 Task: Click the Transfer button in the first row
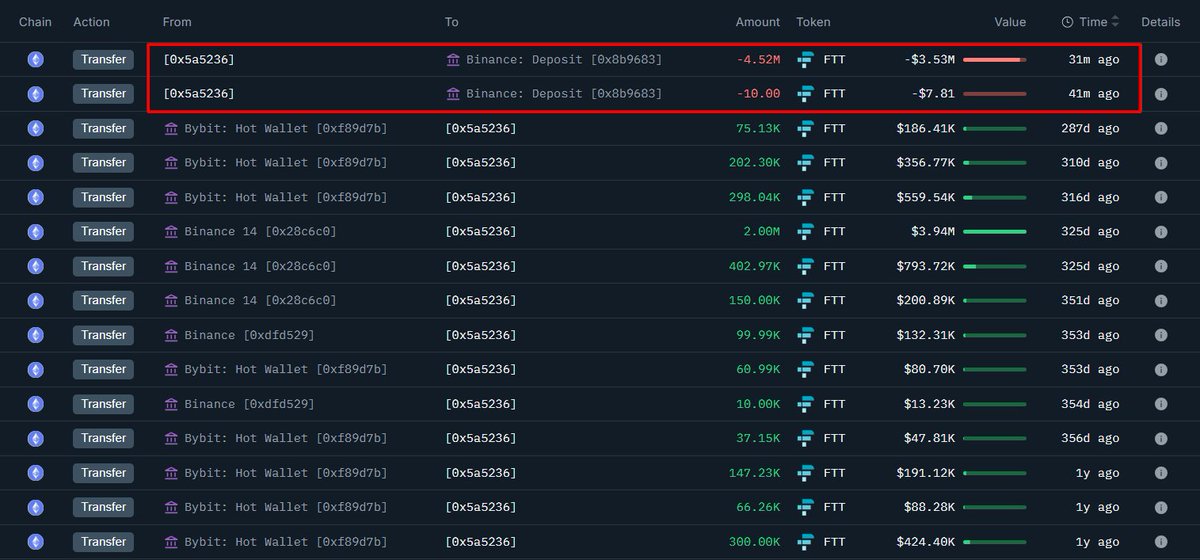click(103, 60)
